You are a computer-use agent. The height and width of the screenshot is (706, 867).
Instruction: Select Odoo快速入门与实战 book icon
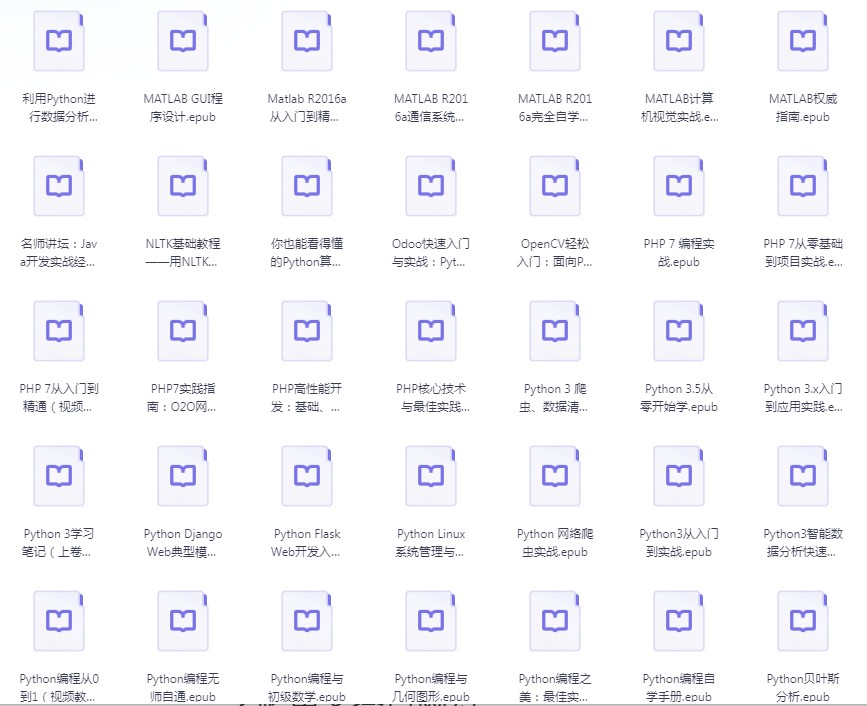(431, 186)
